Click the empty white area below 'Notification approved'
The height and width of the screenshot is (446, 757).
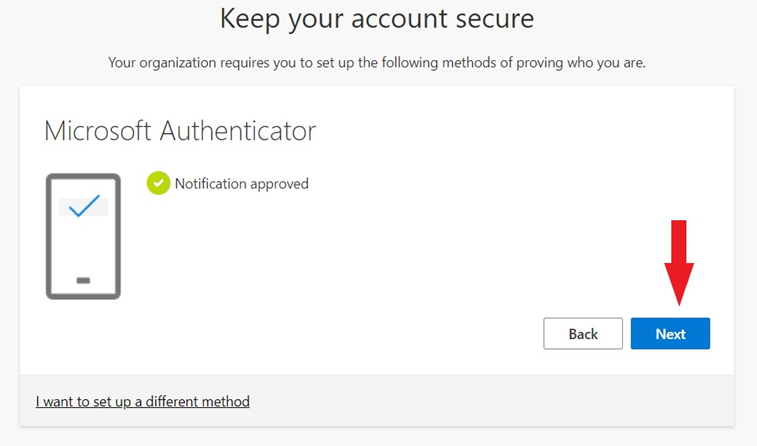[x=338, y=251]
